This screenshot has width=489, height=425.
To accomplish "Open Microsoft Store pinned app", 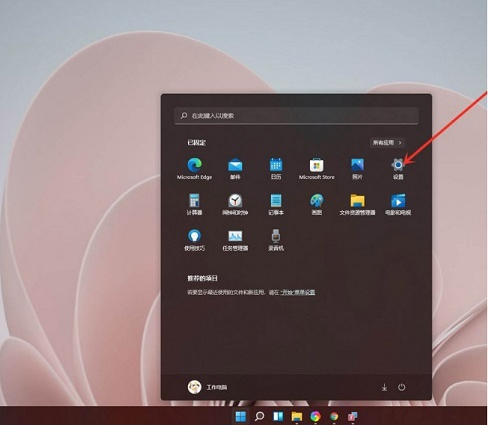I will (316, 169).
